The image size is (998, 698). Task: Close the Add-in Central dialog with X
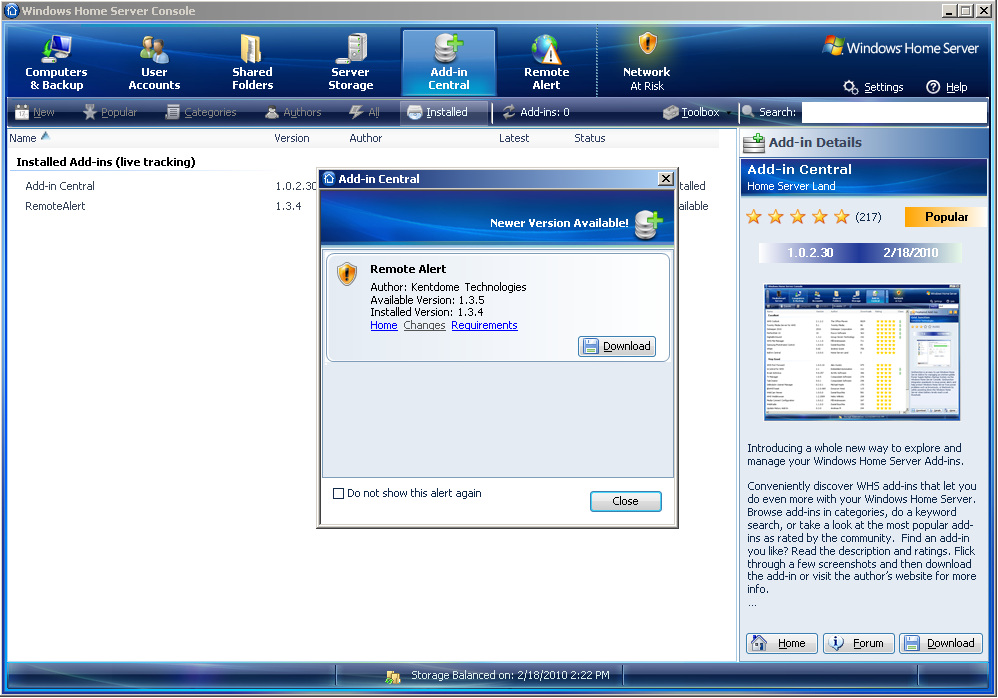(666, 179)
